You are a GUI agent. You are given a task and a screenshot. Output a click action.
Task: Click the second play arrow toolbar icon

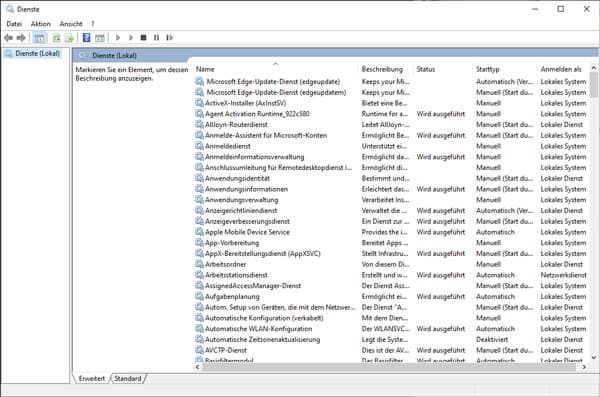pyautogui.click(x=131, y=38)
